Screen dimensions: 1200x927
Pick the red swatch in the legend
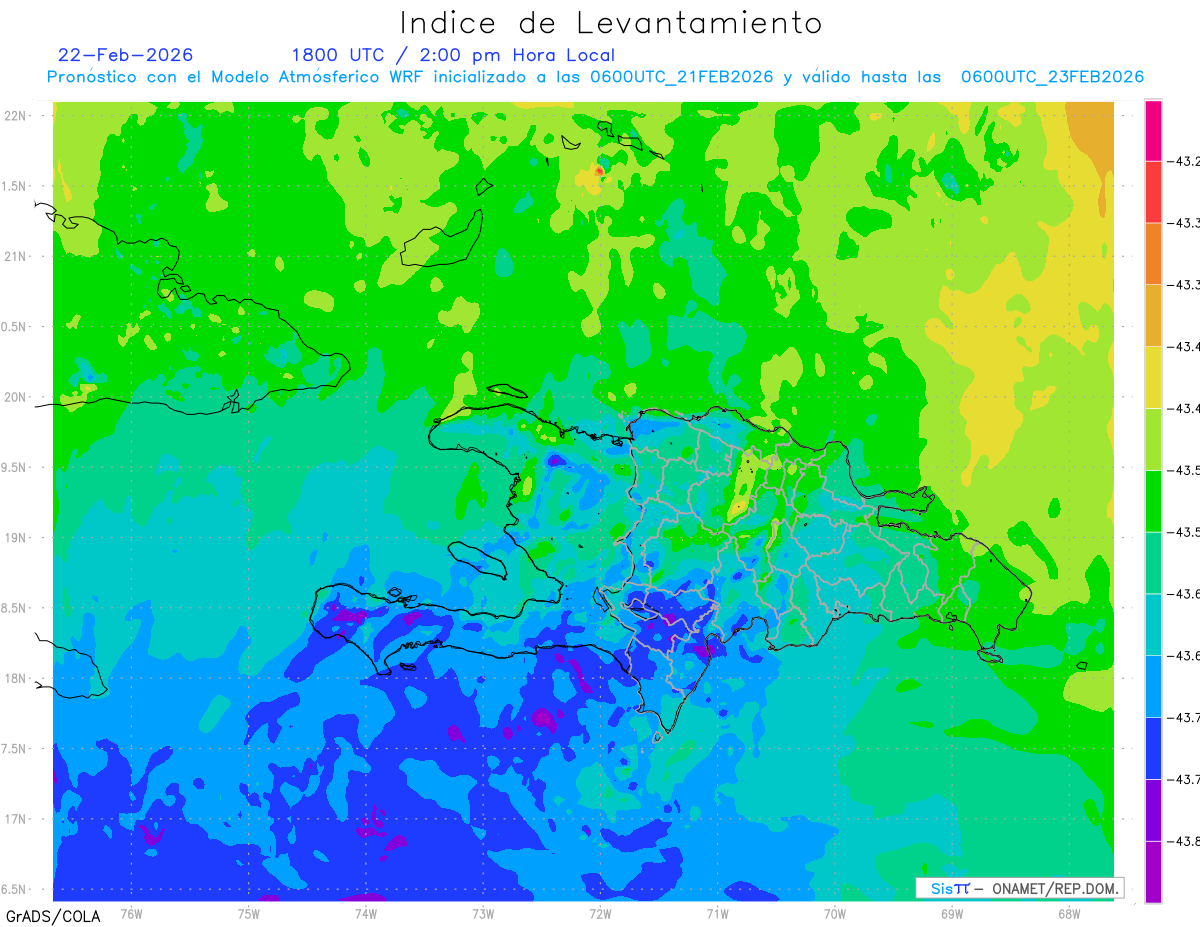coord(1153,192)
